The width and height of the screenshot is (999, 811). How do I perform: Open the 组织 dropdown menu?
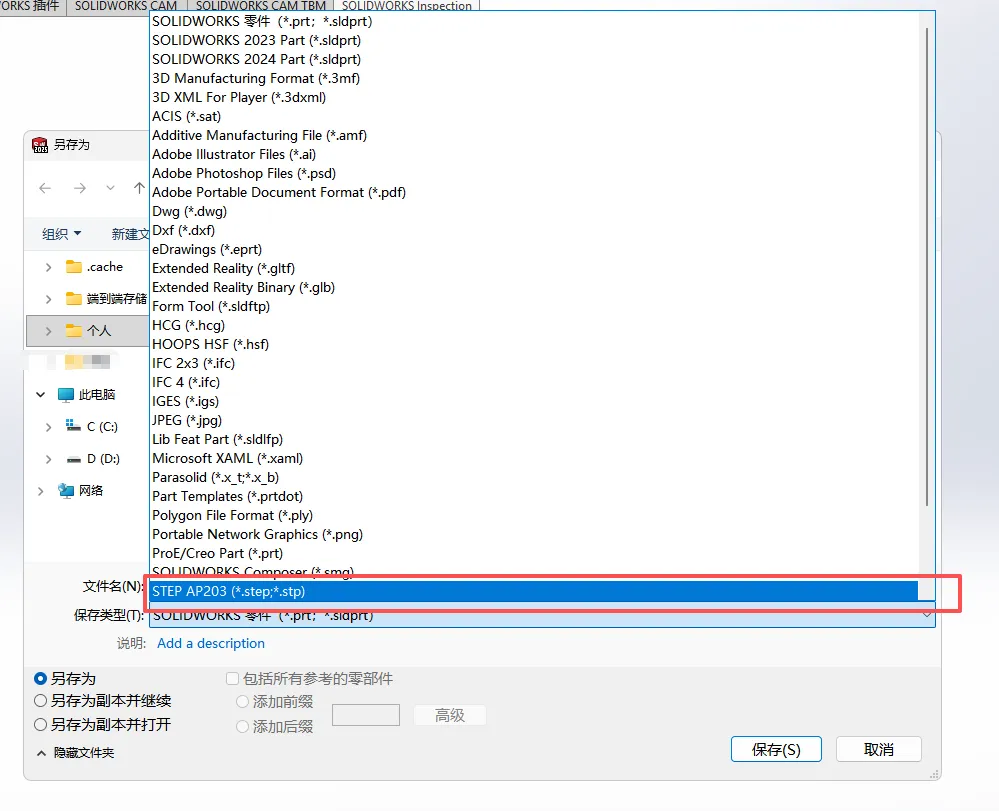click(62, 234)
